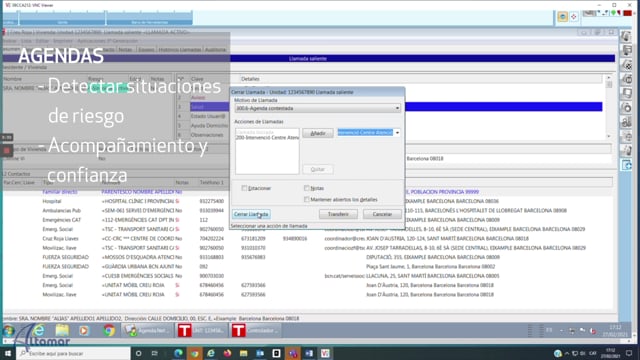This screenshot has height=360, width=640.
Task: Click the Escribe aquí para buscar box
Action: tap(73, 353)
